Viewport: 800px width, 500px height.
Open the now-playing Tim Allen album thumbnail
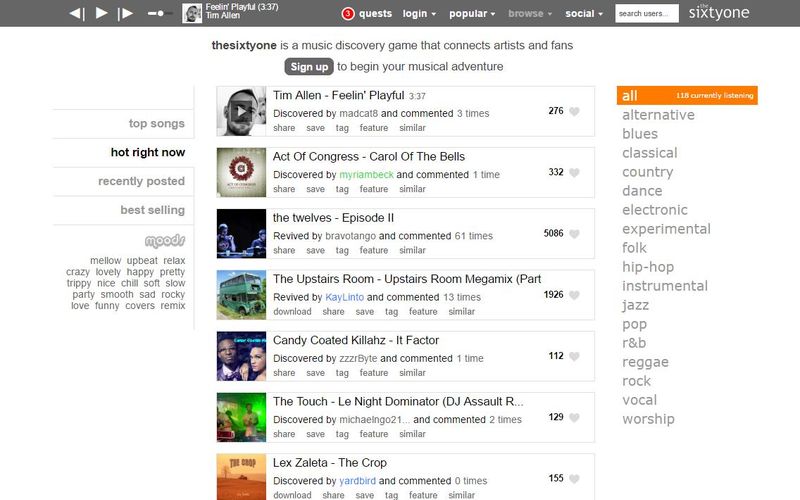(192, 13)
